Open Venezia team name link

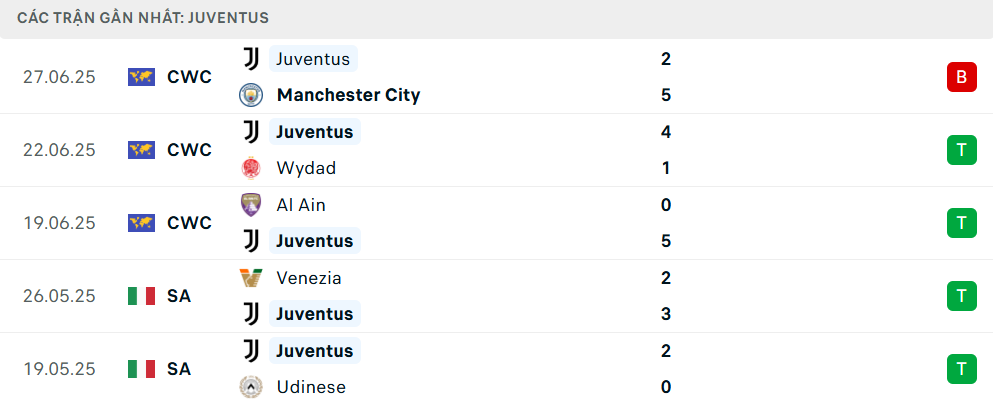pyautogui.click(x=308, y=277)
